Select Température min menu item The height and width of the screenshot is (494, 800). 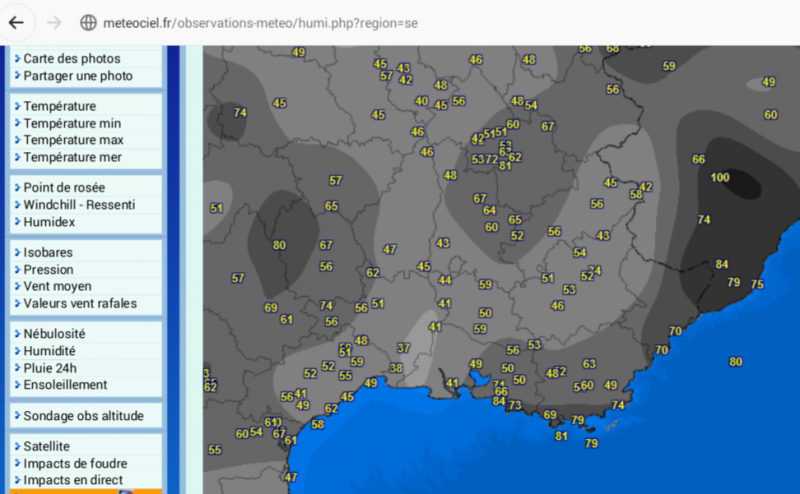tap(72, 123)
